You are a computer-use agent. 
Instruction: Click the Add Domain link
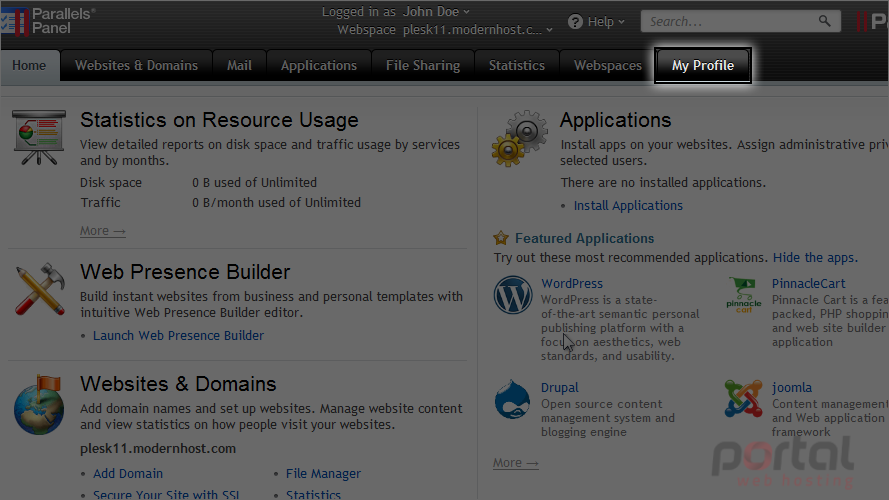pos(128,473)
